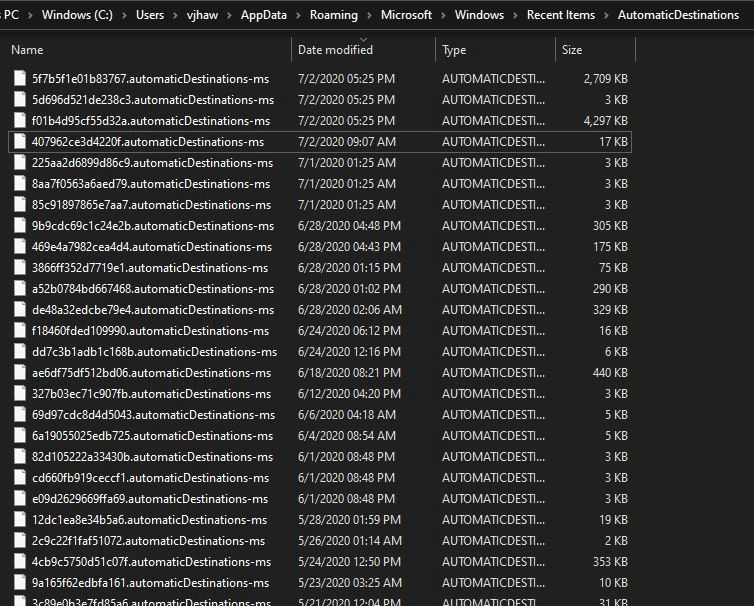Click file icon of 2c9c22f1faf51072.automaticDestinations-ms
This screenshot has height=606, width=754.
coord(20,540)
